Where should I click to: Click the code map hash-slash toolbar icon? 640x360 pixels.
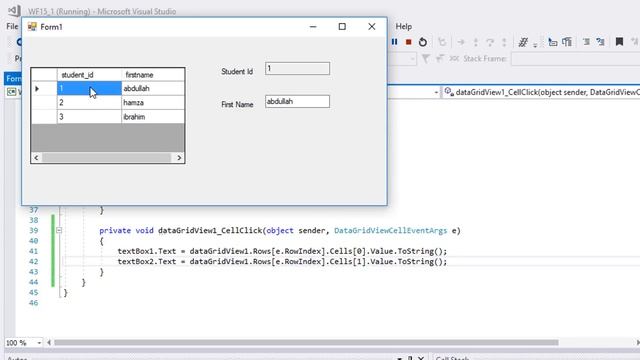pos(523,42)
